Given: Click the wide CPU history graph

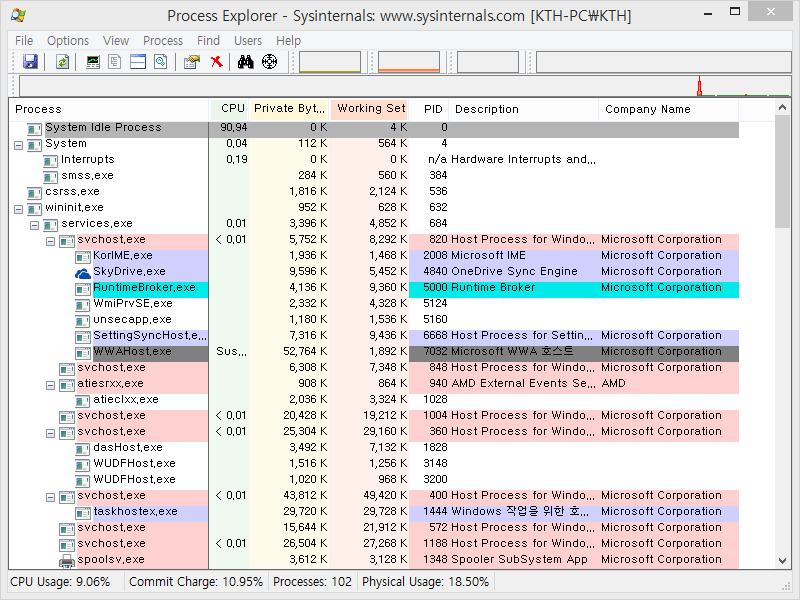Looking at the screenshot, I should [405, 86].
